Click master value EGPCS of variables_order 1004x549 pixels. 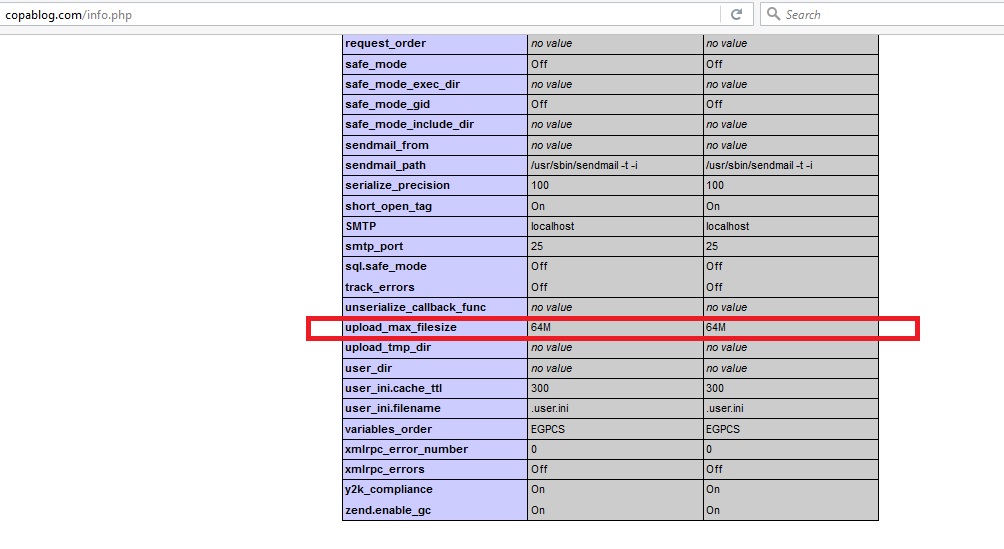click(x=723, y=429)
